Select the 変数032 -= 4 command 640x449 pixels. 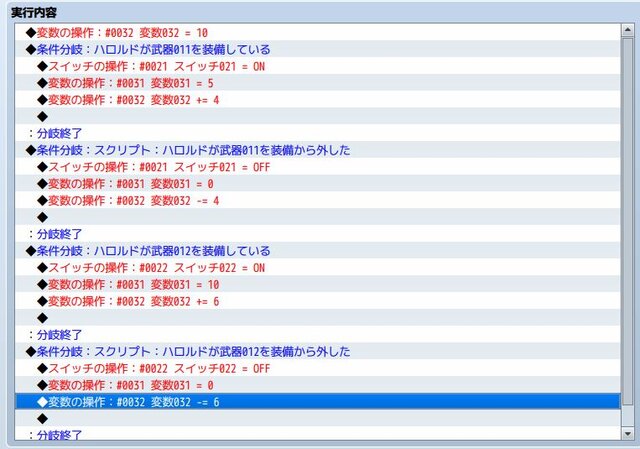pos(318,200)
